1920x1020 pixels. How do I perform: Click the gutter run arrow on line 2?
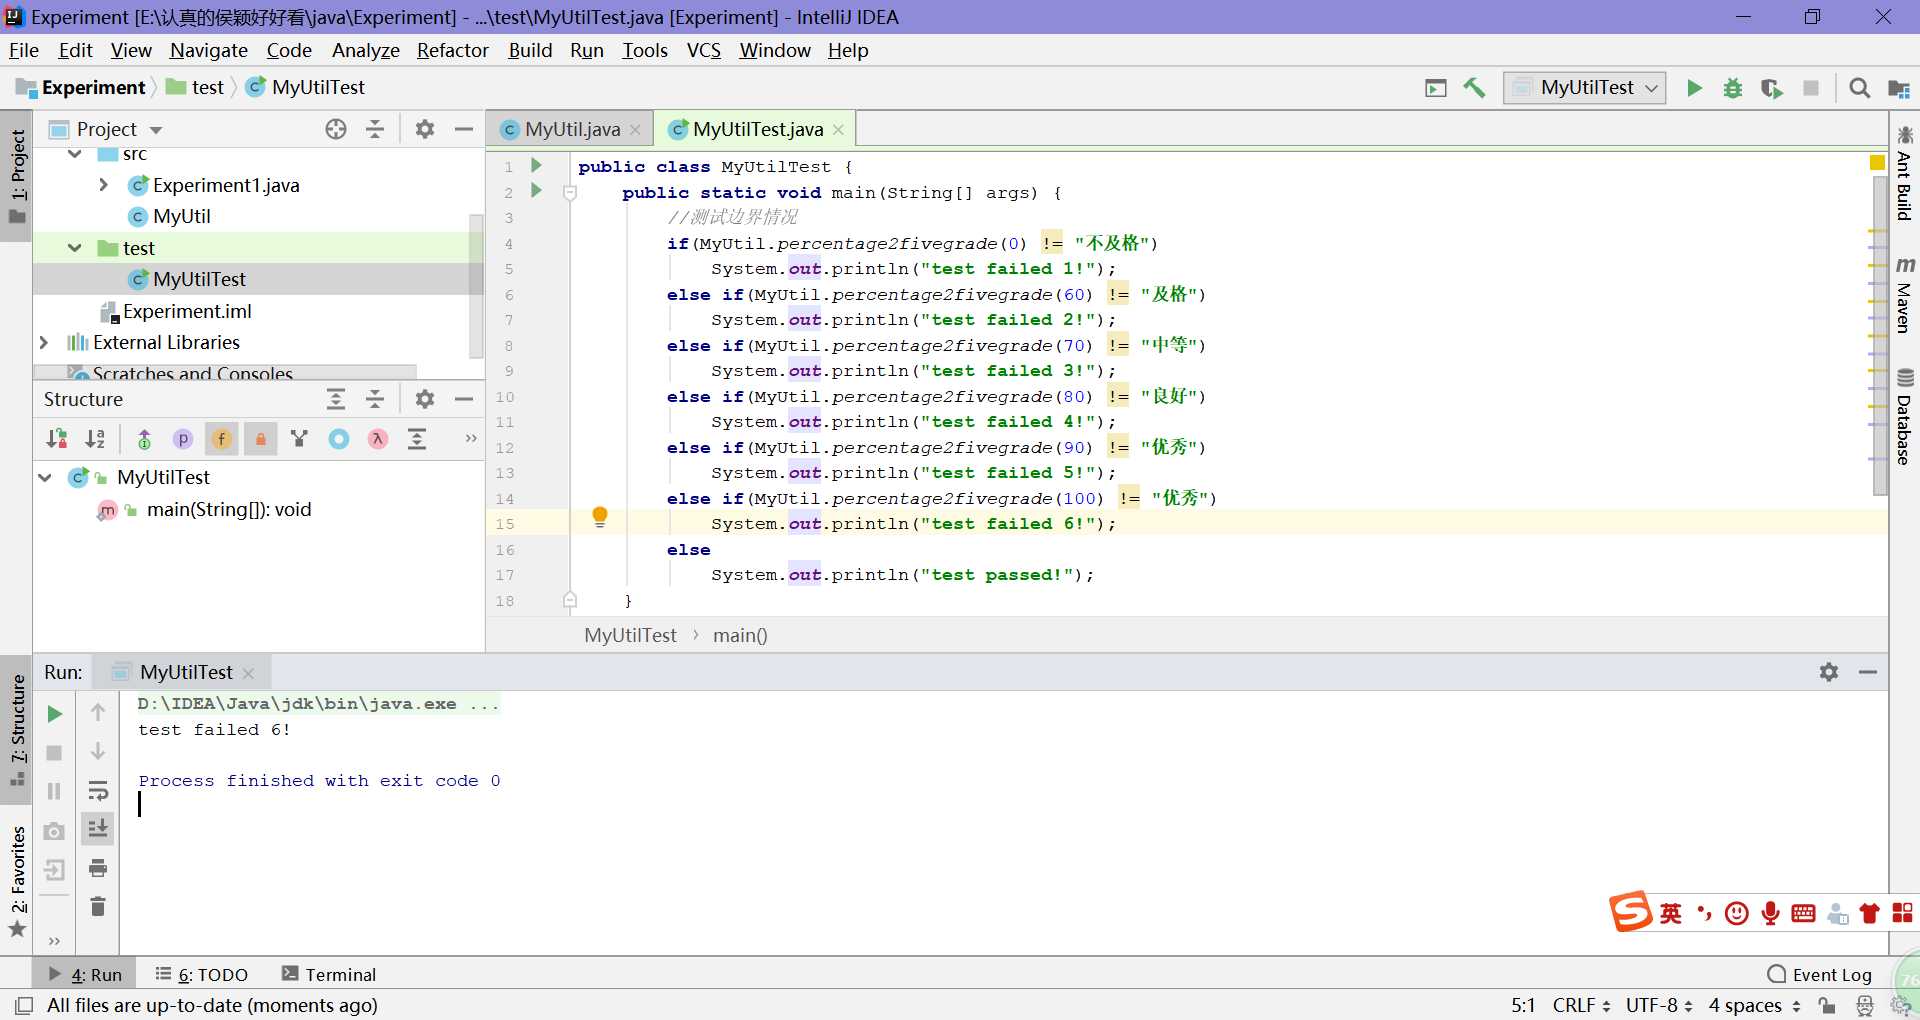coord(536,190)
